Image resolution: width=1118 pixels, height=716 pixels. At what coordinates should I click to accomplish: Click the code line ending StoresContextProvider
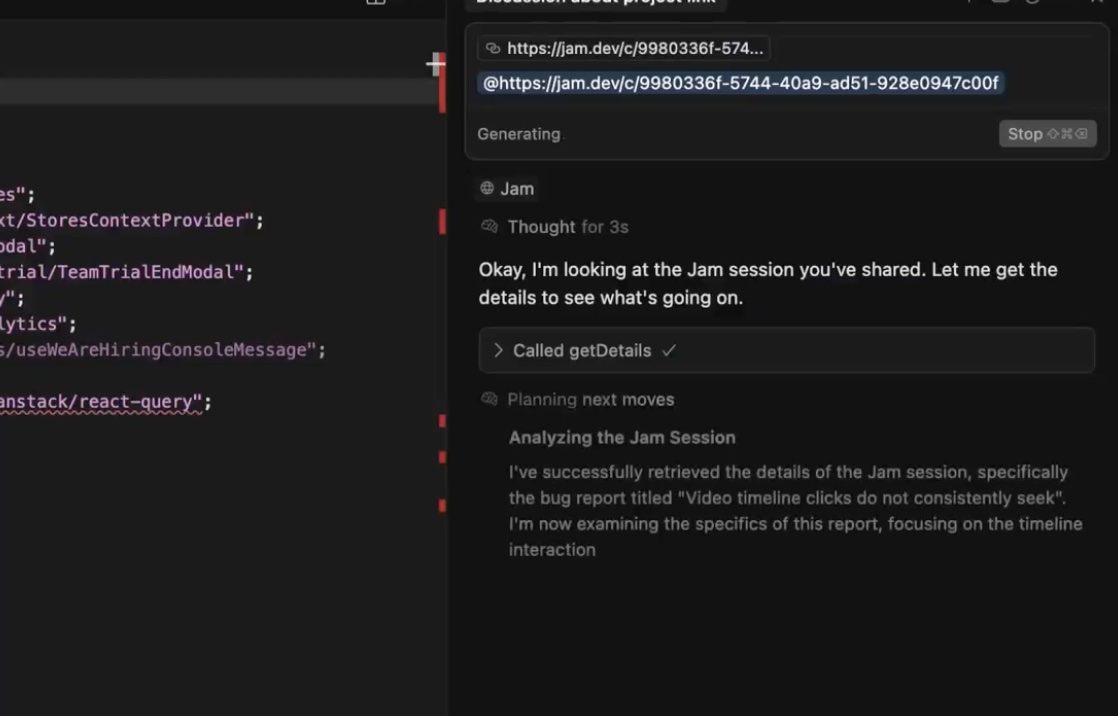132,220
